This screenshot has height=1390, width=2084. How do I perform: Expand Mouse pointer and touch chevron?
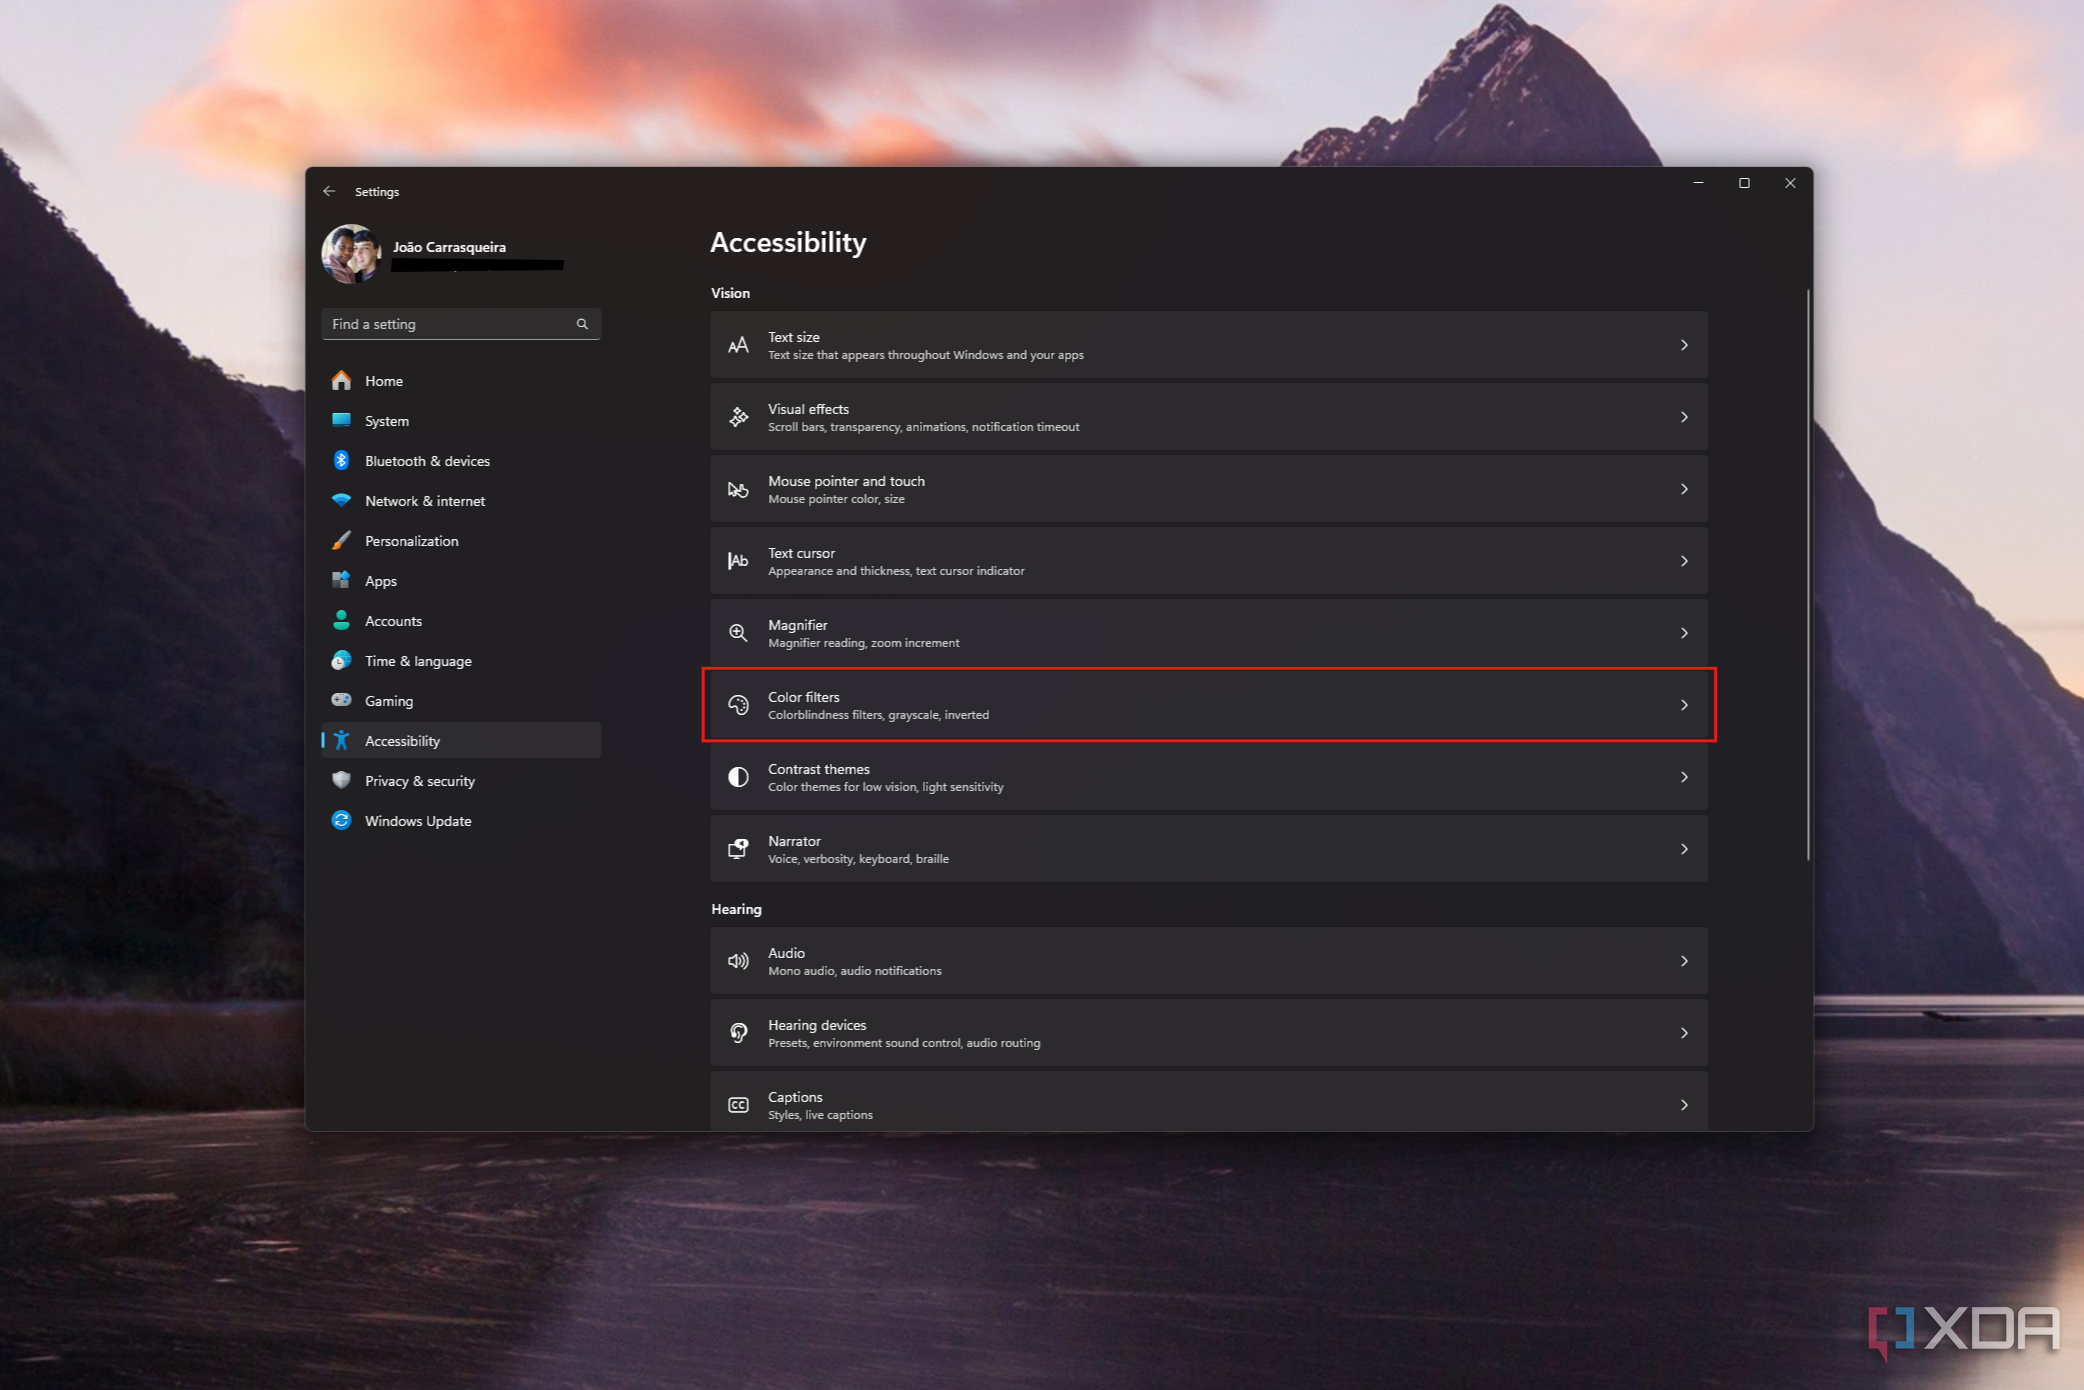pyautogui.click(x=1684, y=489)
